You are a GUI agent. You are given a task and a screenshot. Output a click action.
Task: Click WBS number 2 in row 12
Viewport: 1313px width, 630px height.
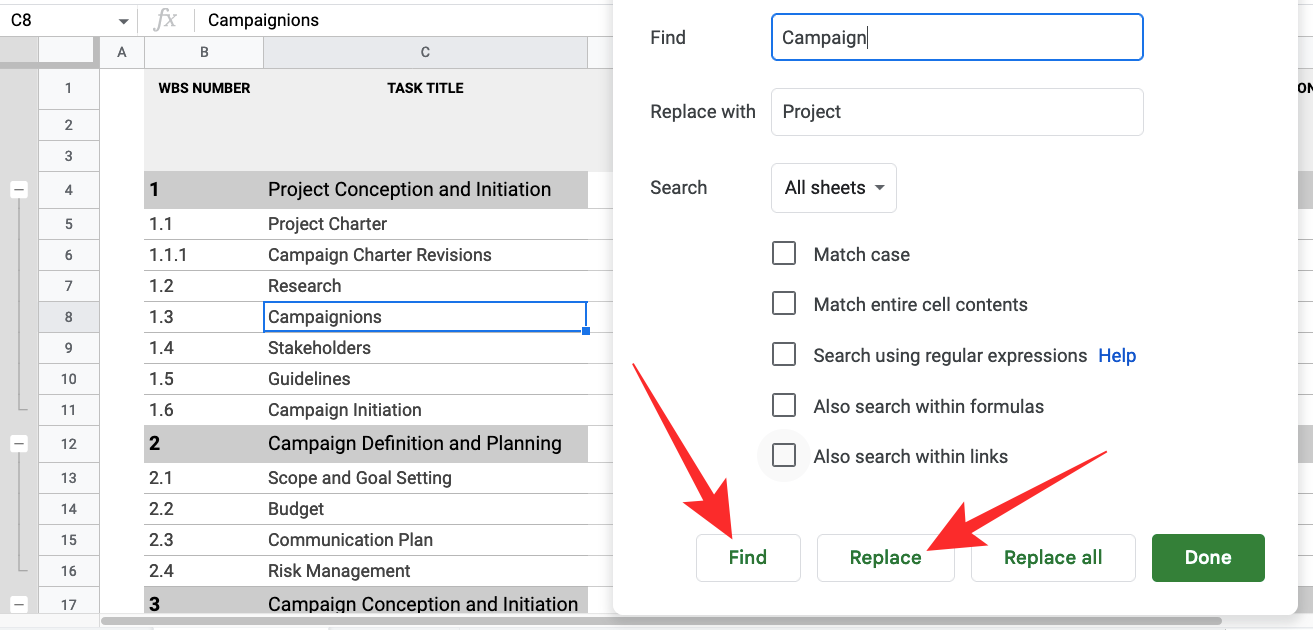pos(204,443)
